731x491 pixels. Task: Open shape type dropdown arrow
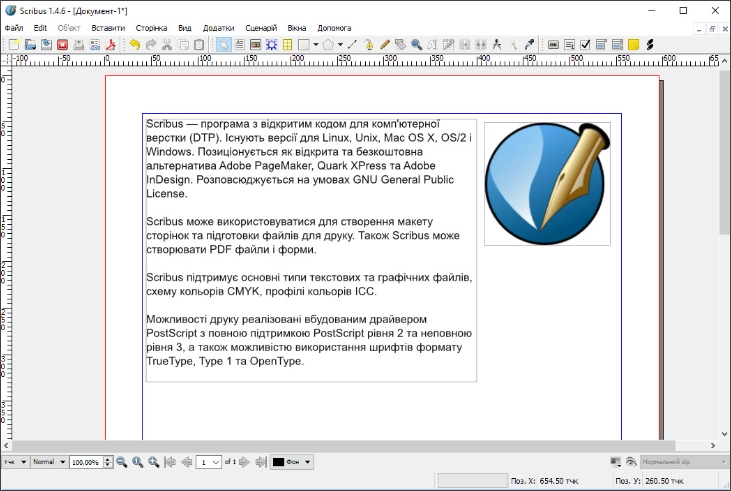click(316, 45)
